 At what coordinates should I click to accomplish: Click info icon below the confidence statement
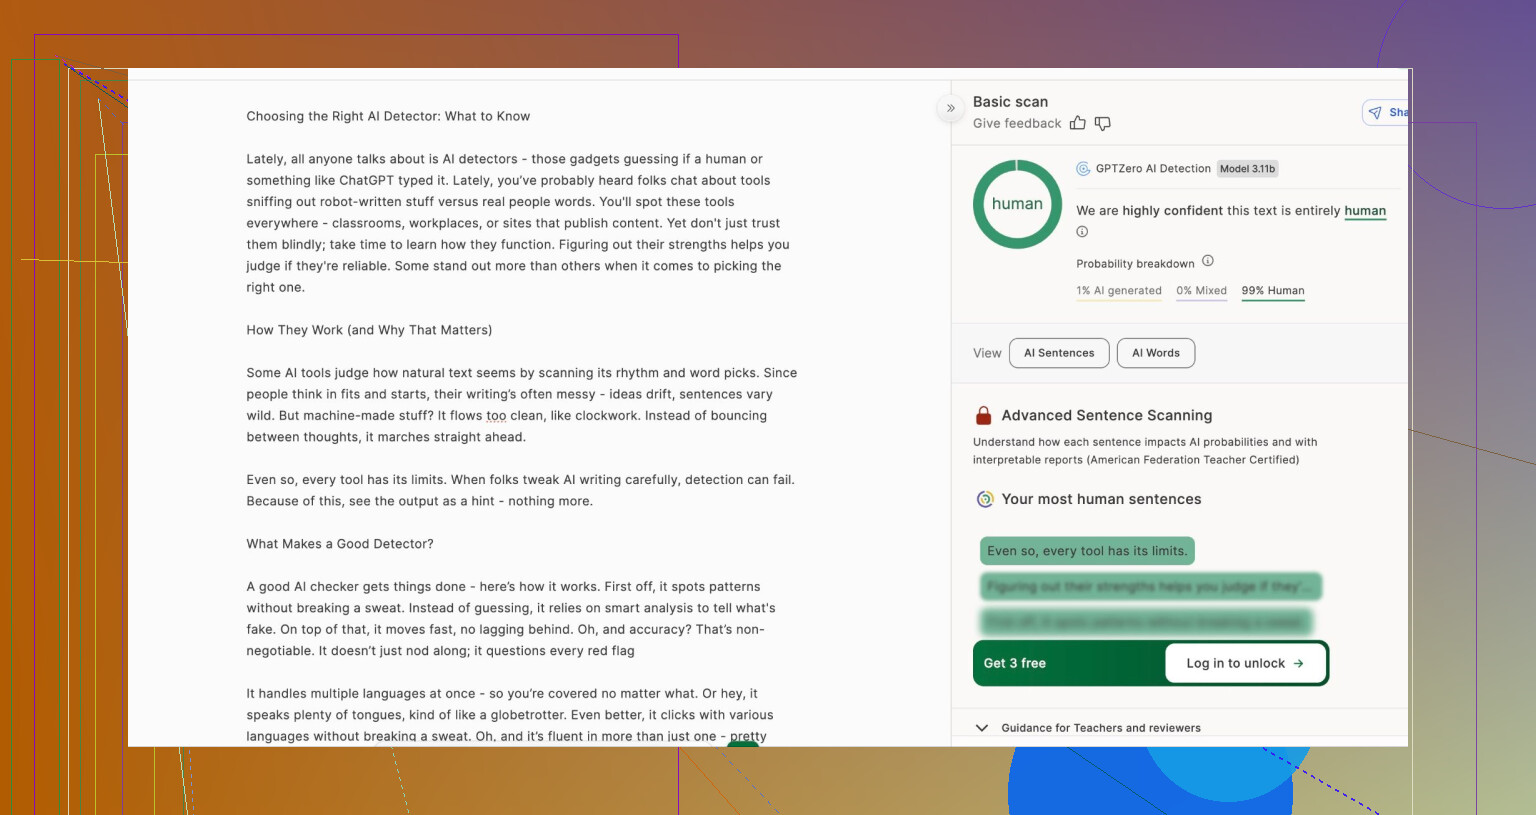pos(1082,232)
